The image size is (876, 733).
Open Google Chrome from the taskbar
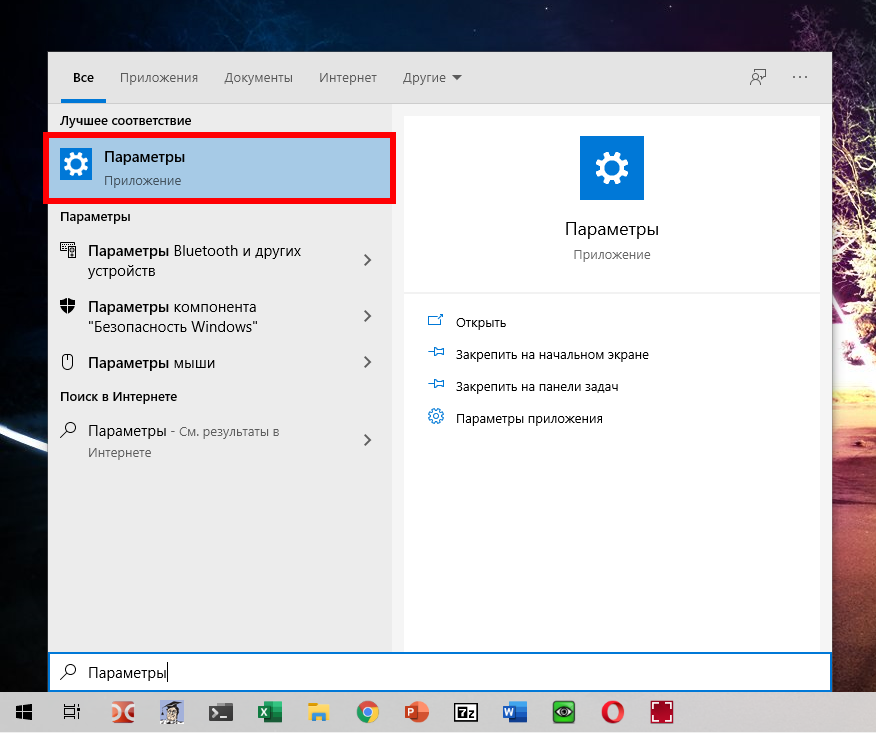coord(367,712)
